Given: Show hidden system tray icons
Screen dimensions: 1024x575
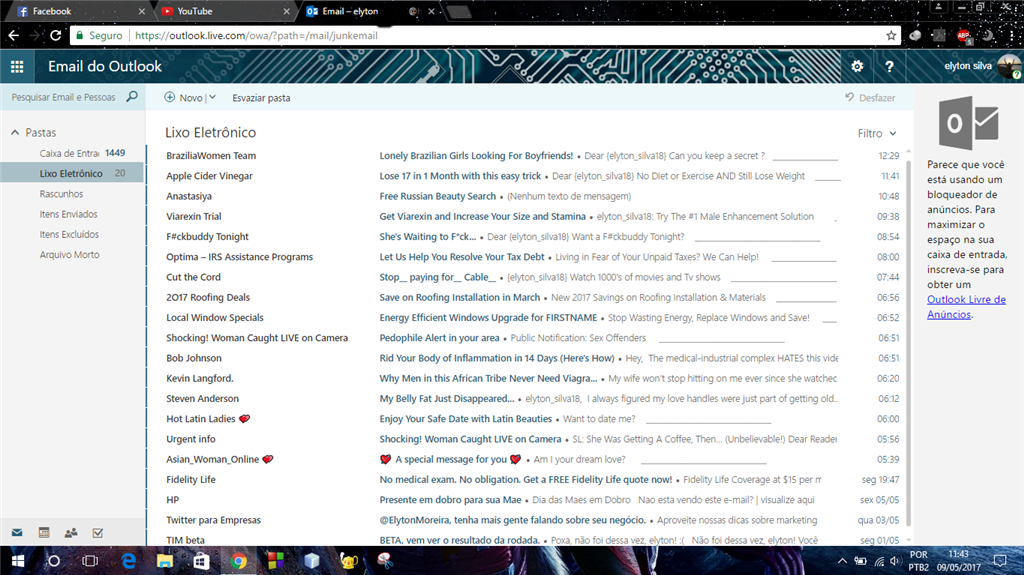Looking at the screenshot, I should pos(842,561).
